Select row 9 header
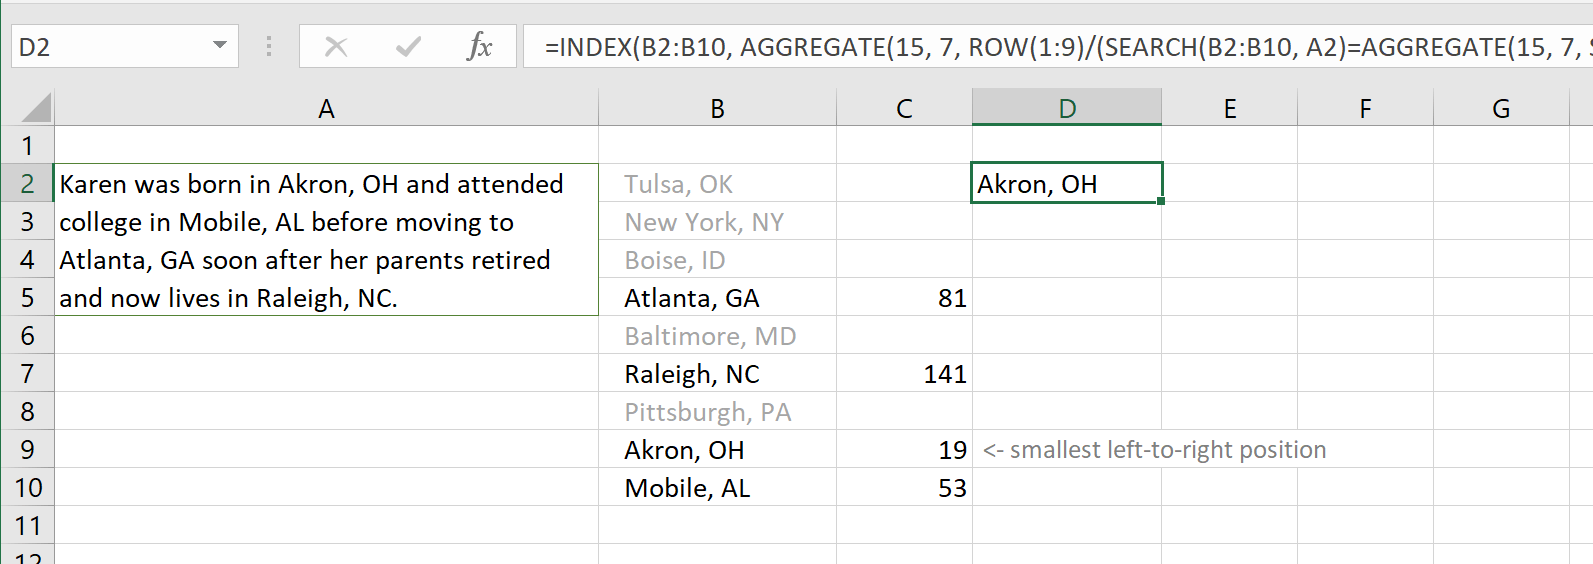Viewport: 1593px width, 564px height. 27,450
